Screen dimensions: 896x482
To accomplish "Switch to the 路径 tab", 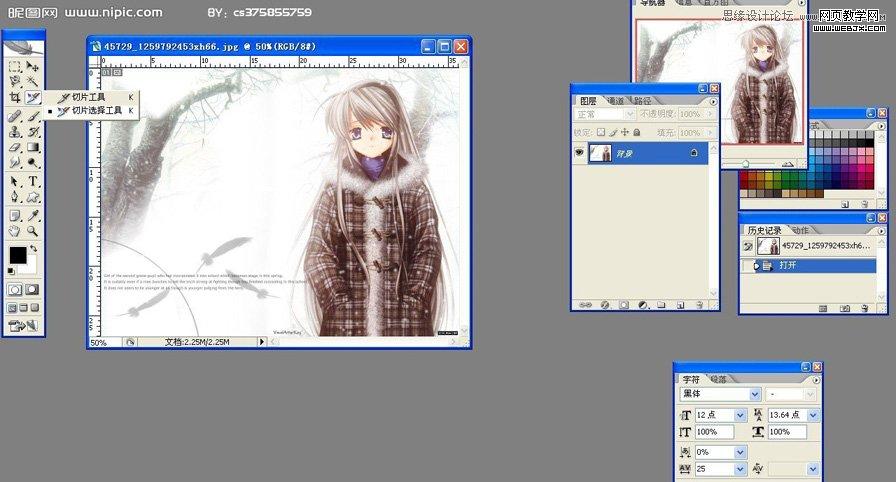I will [642, 101].
